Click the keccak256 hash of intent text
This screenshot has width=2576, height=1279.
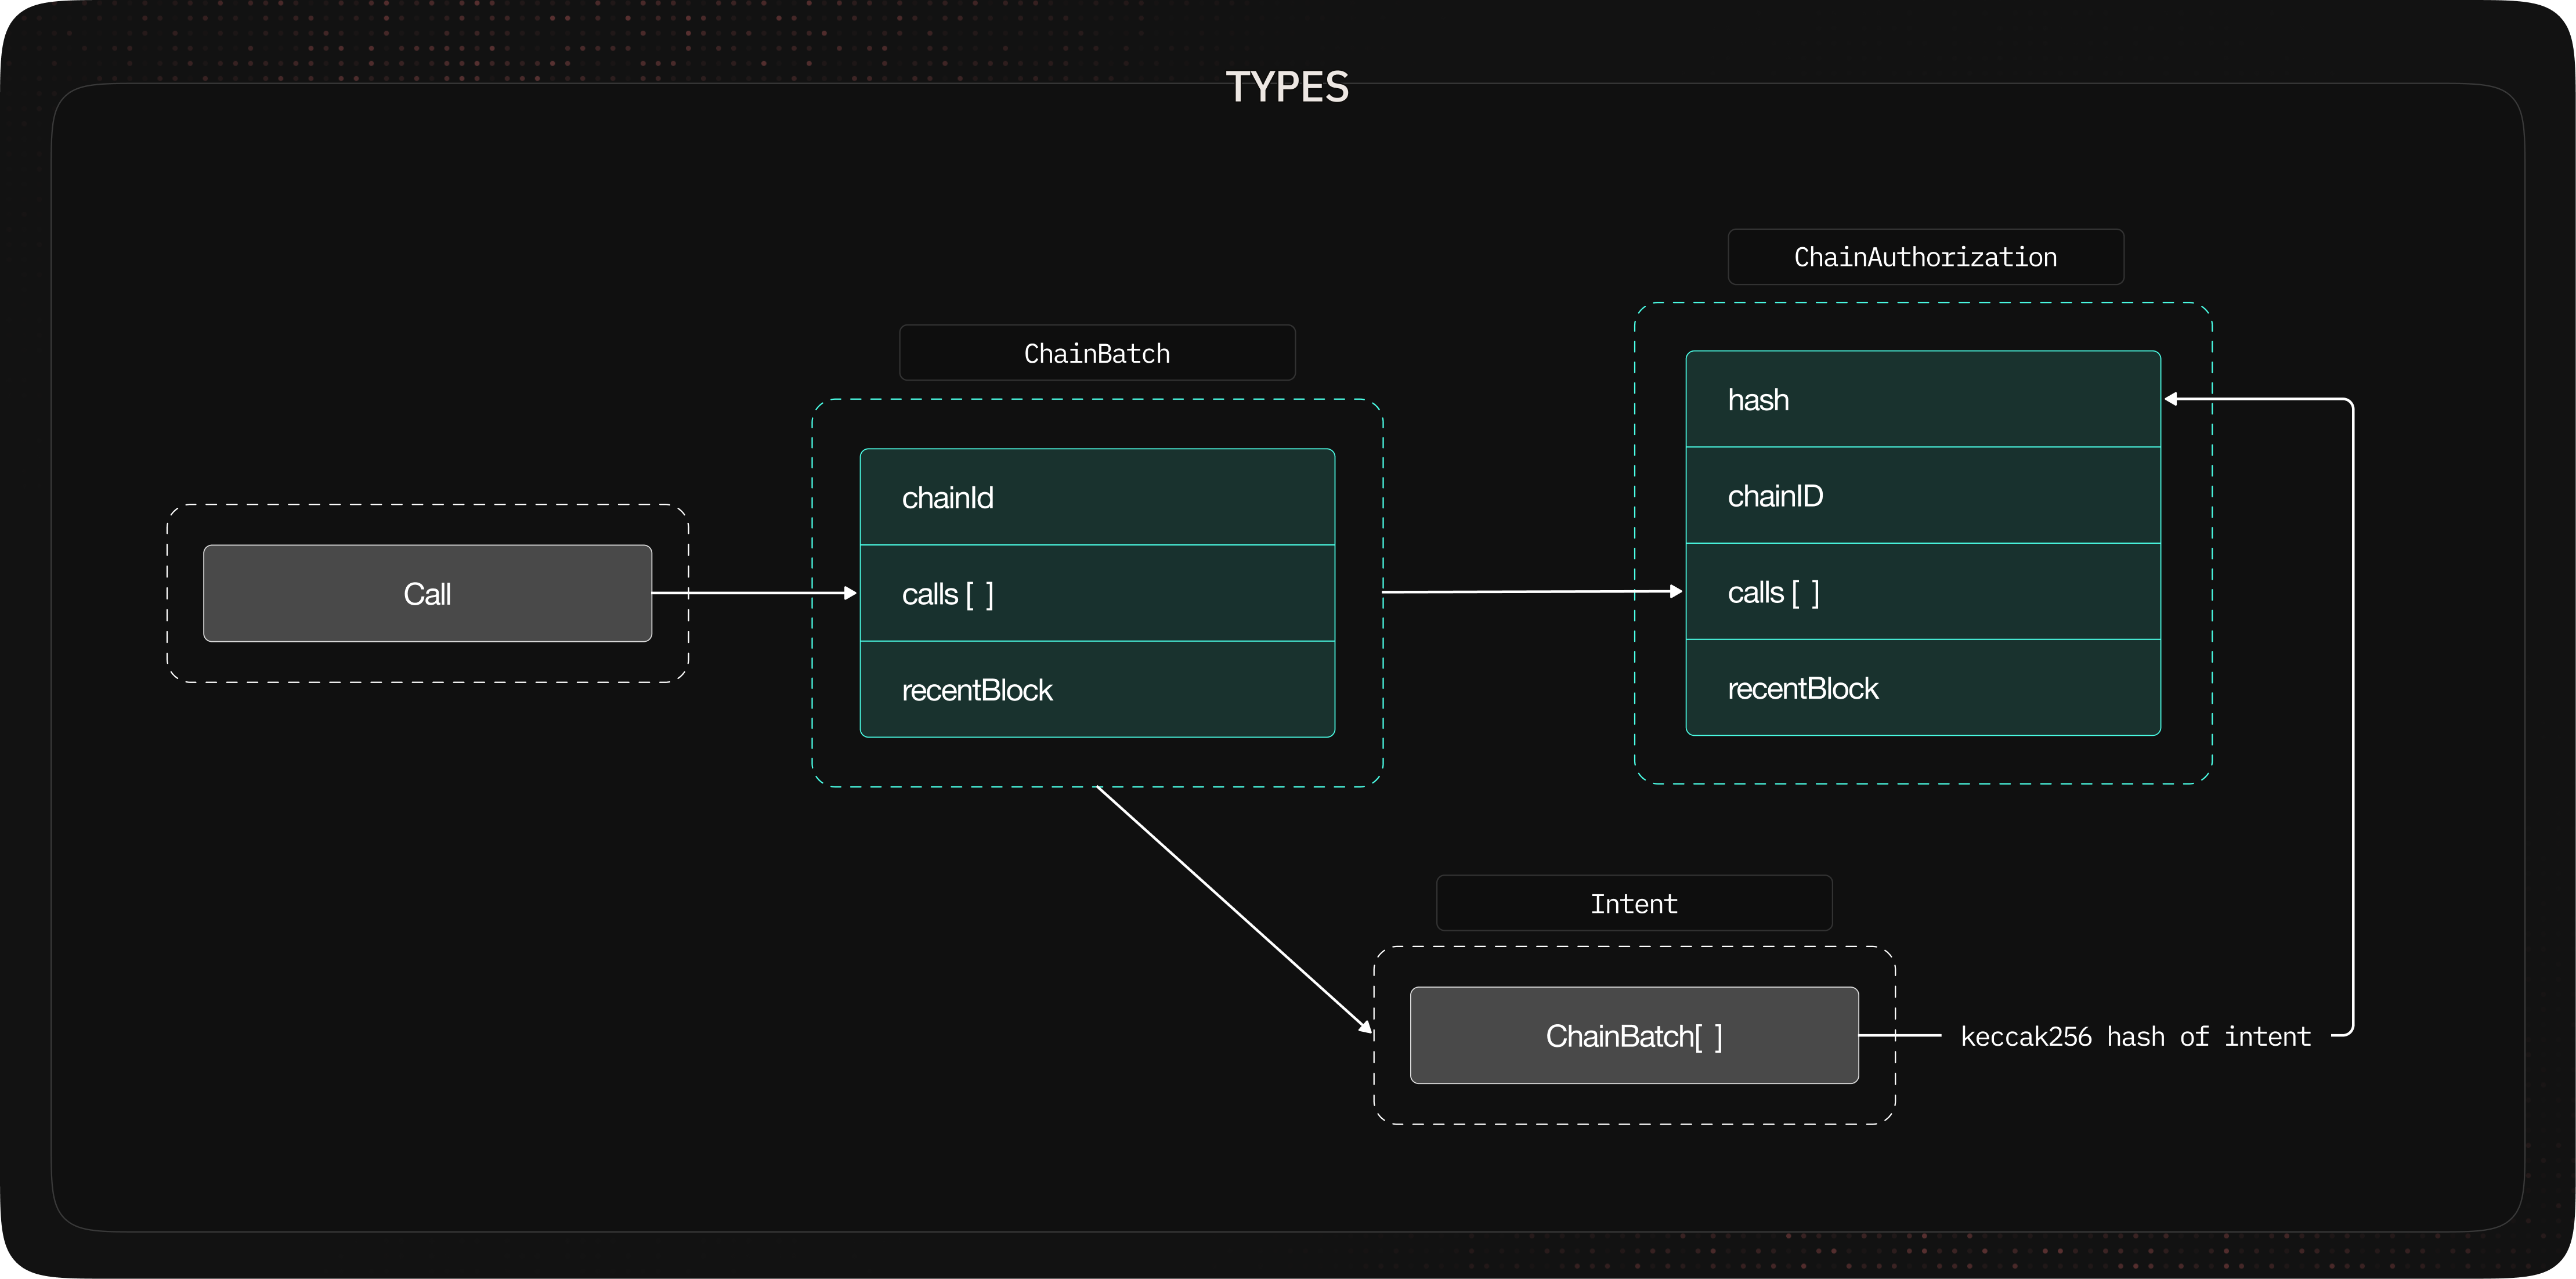pyautogui.click(x=2136, y=1036)
